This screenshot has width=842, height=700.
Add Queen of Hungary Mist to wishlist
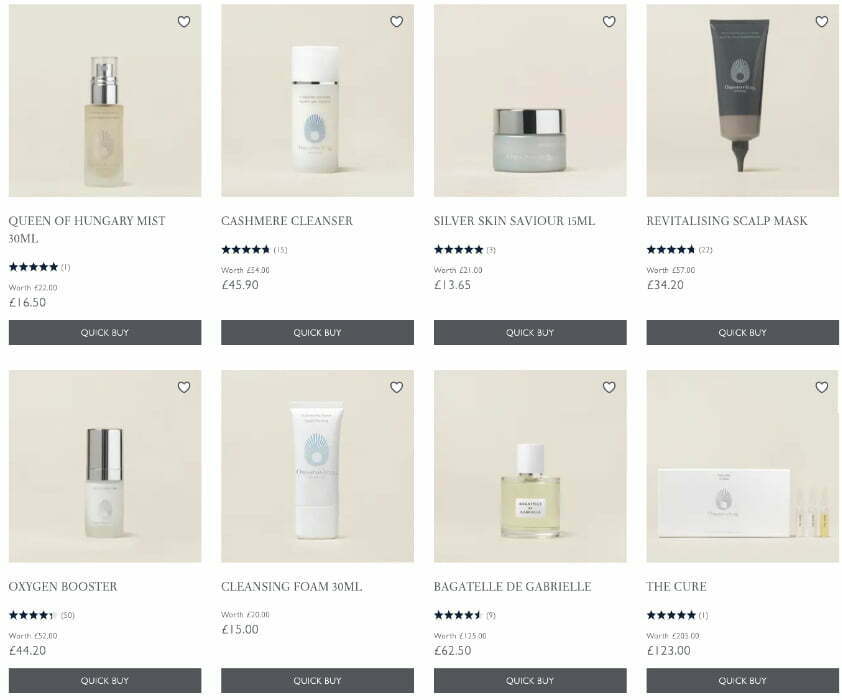point(184,21)
